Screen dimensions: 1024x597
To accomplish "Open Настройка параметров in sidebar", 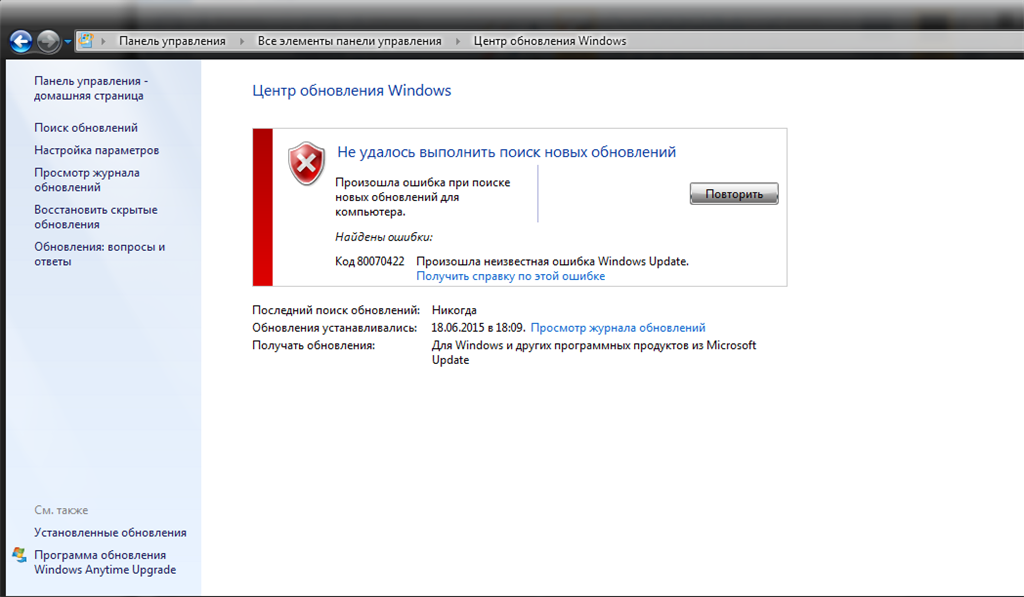I will 97,150.
